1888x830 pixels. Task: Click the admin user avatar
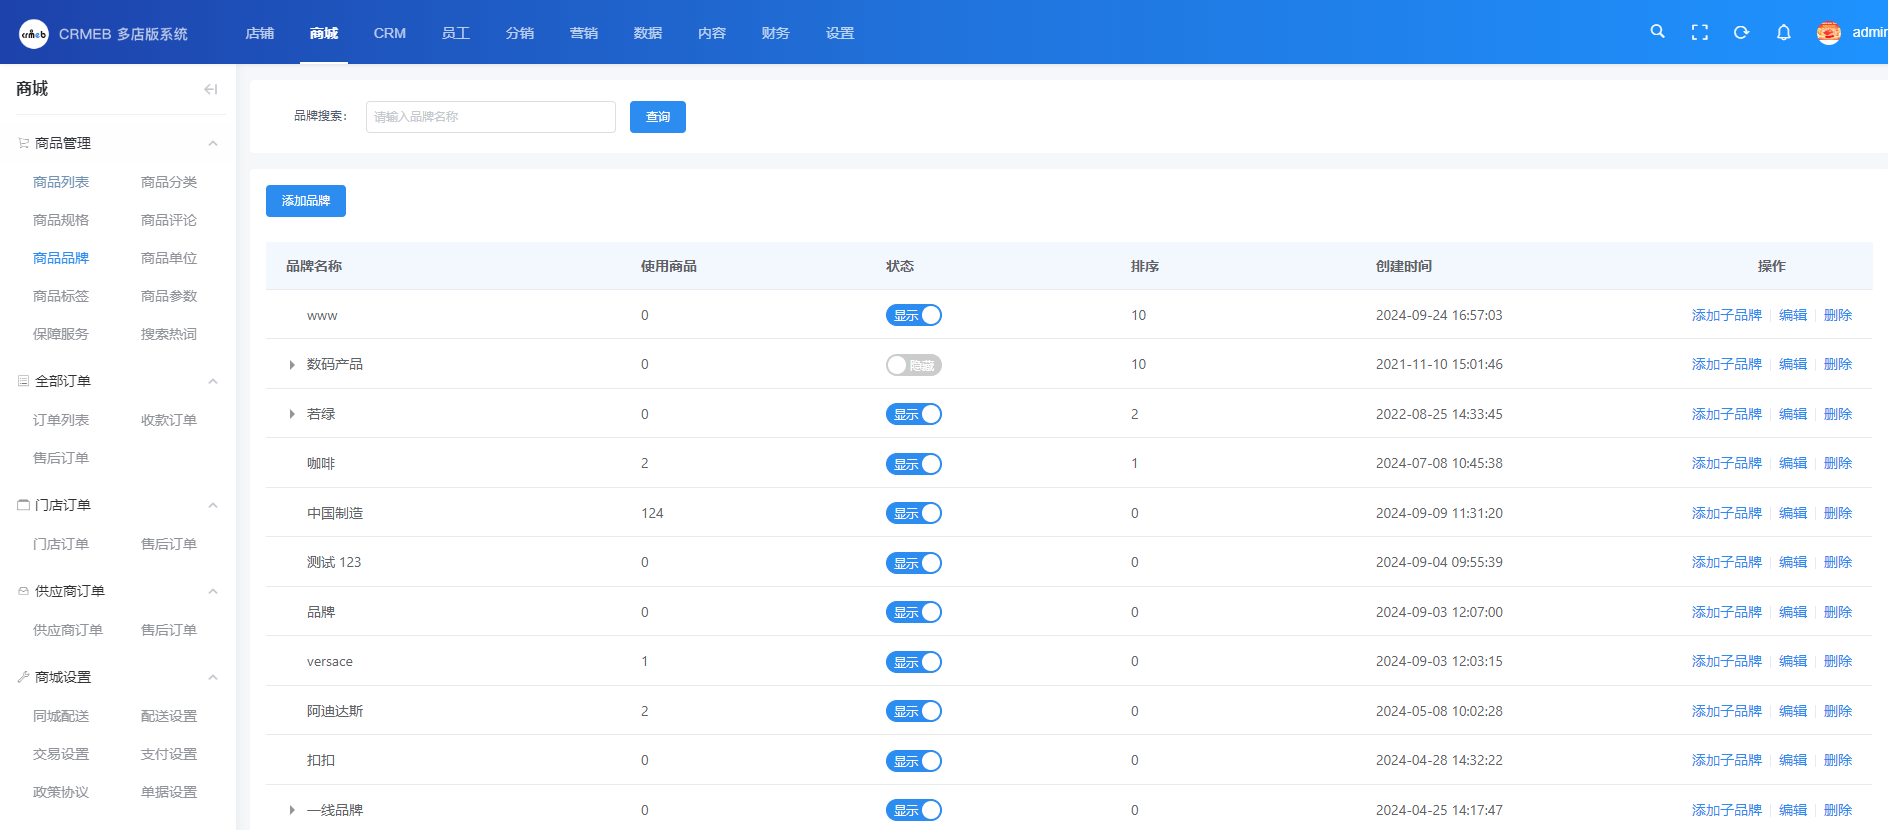tap(1828, 33)
